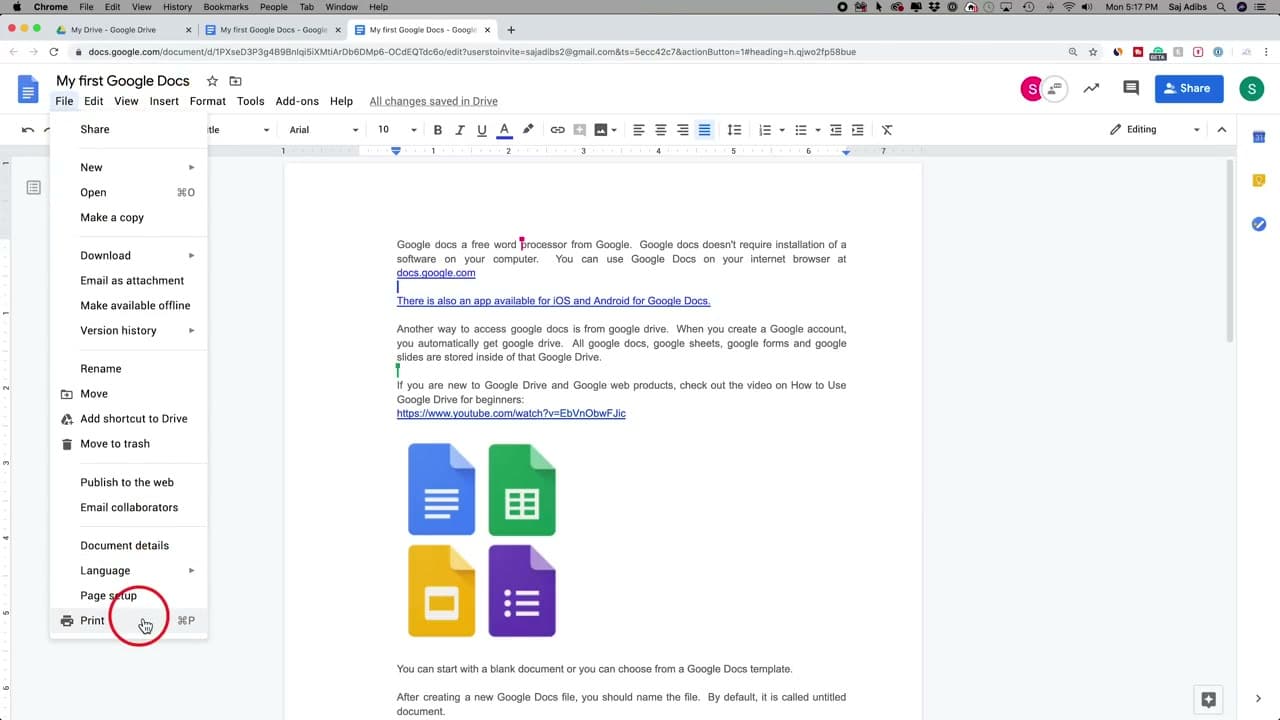Screen dimensions: 1280x720
Task: Open the Calendar side panel icon
Action: (x=1259, y=137)
